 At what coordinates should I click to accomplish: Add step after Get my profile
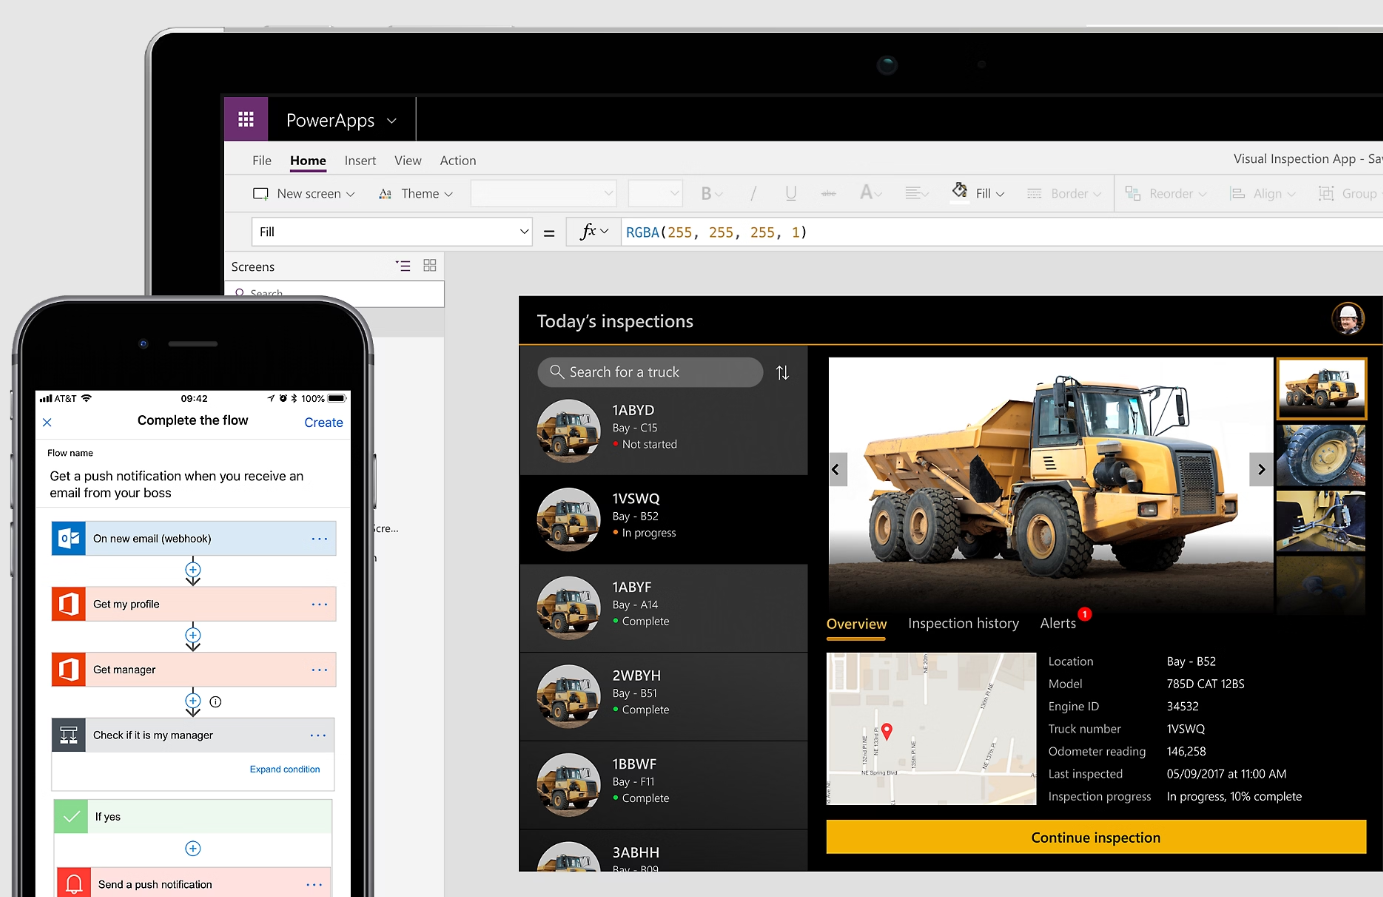(193, 635)
